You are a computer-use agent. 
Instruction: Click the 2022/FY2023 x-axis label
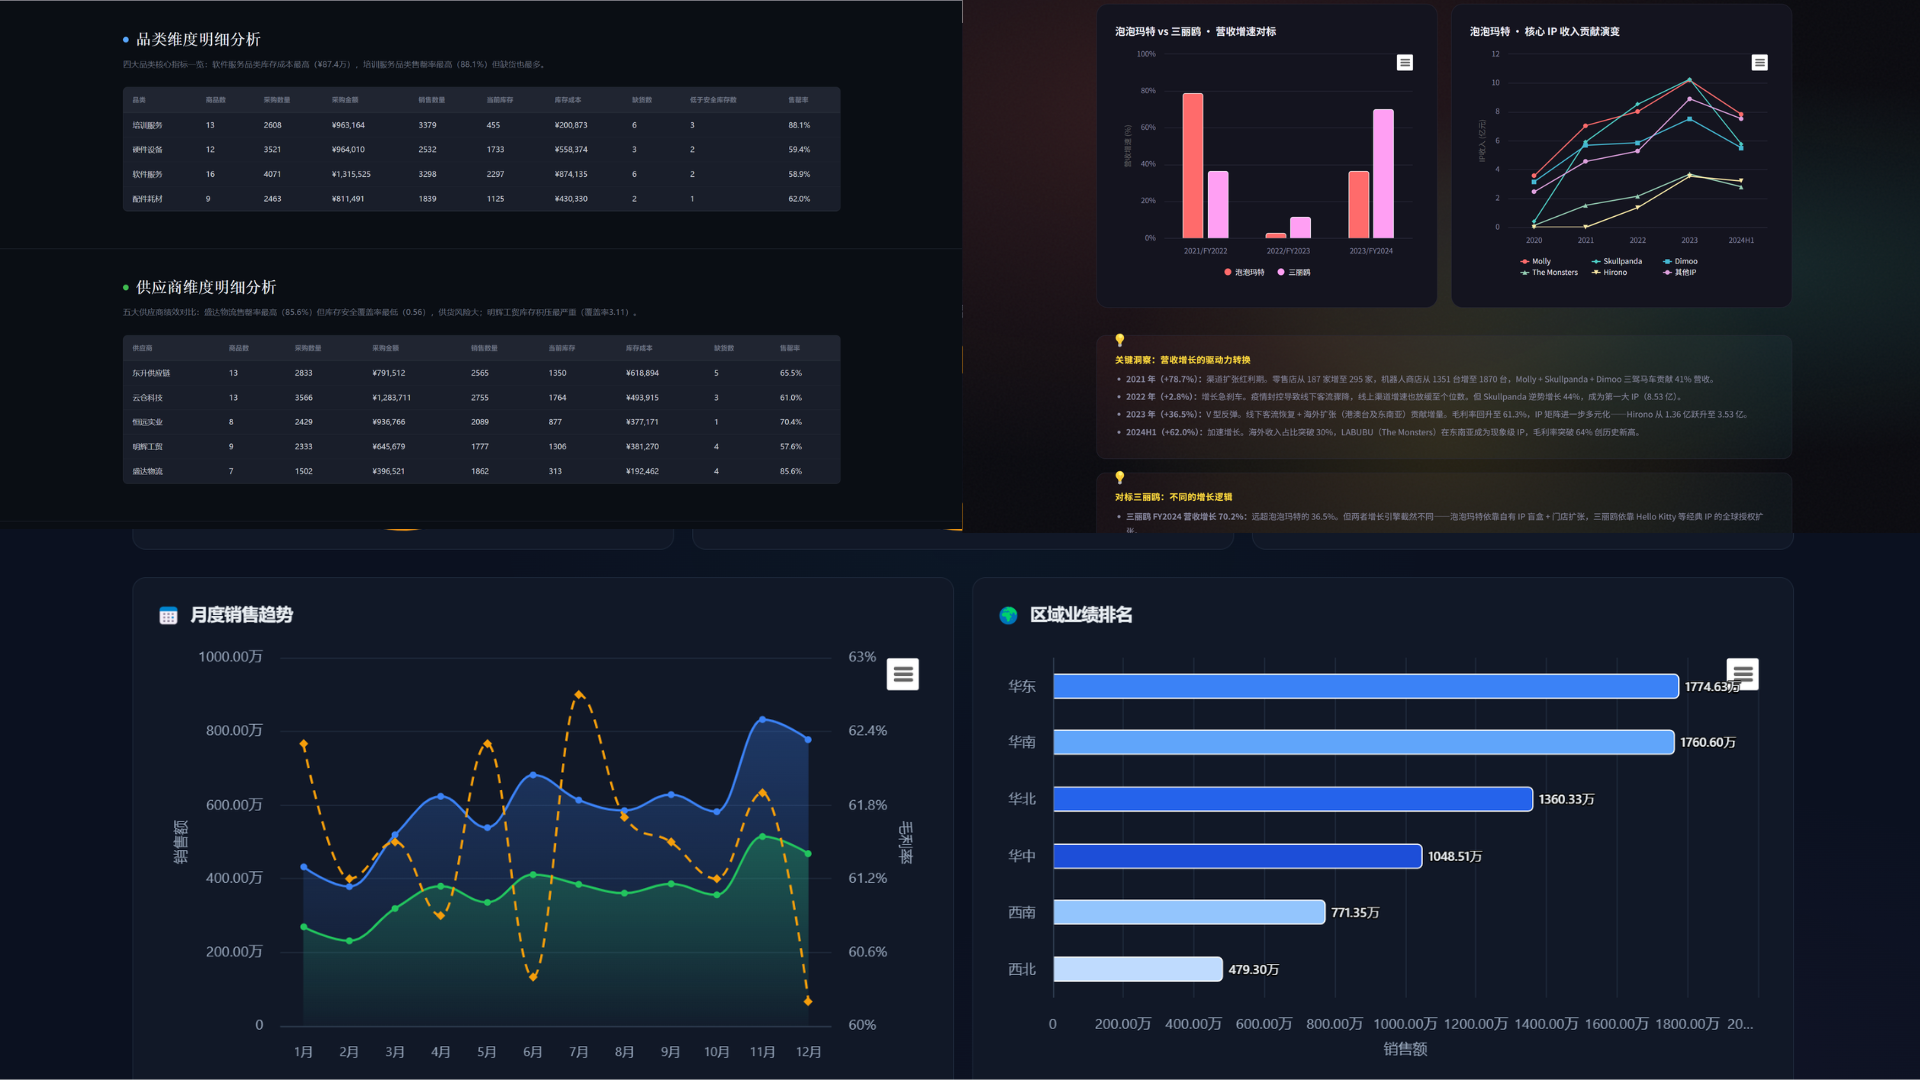[1288, 251]
